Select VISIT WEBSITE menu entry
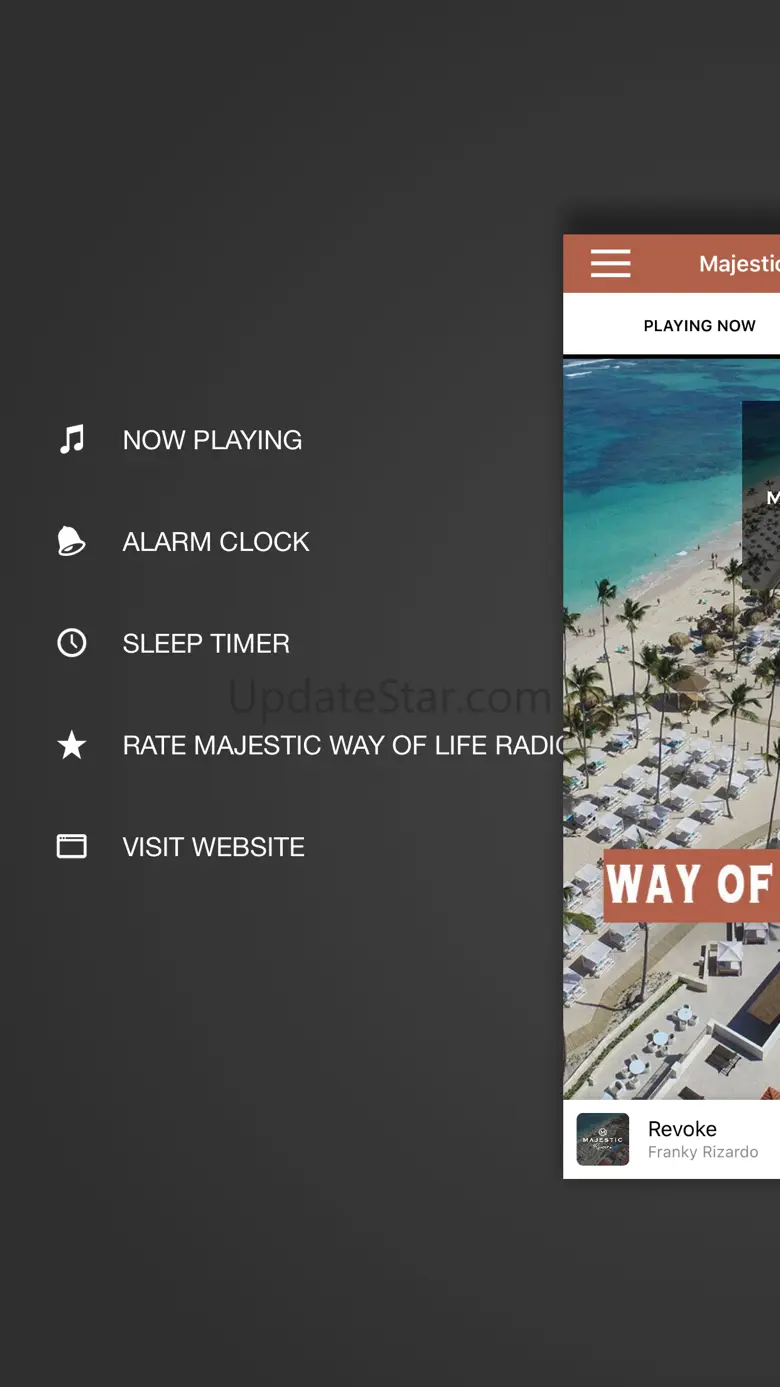The width and height of the screenshot is (780, 1387). click(213, 847)
